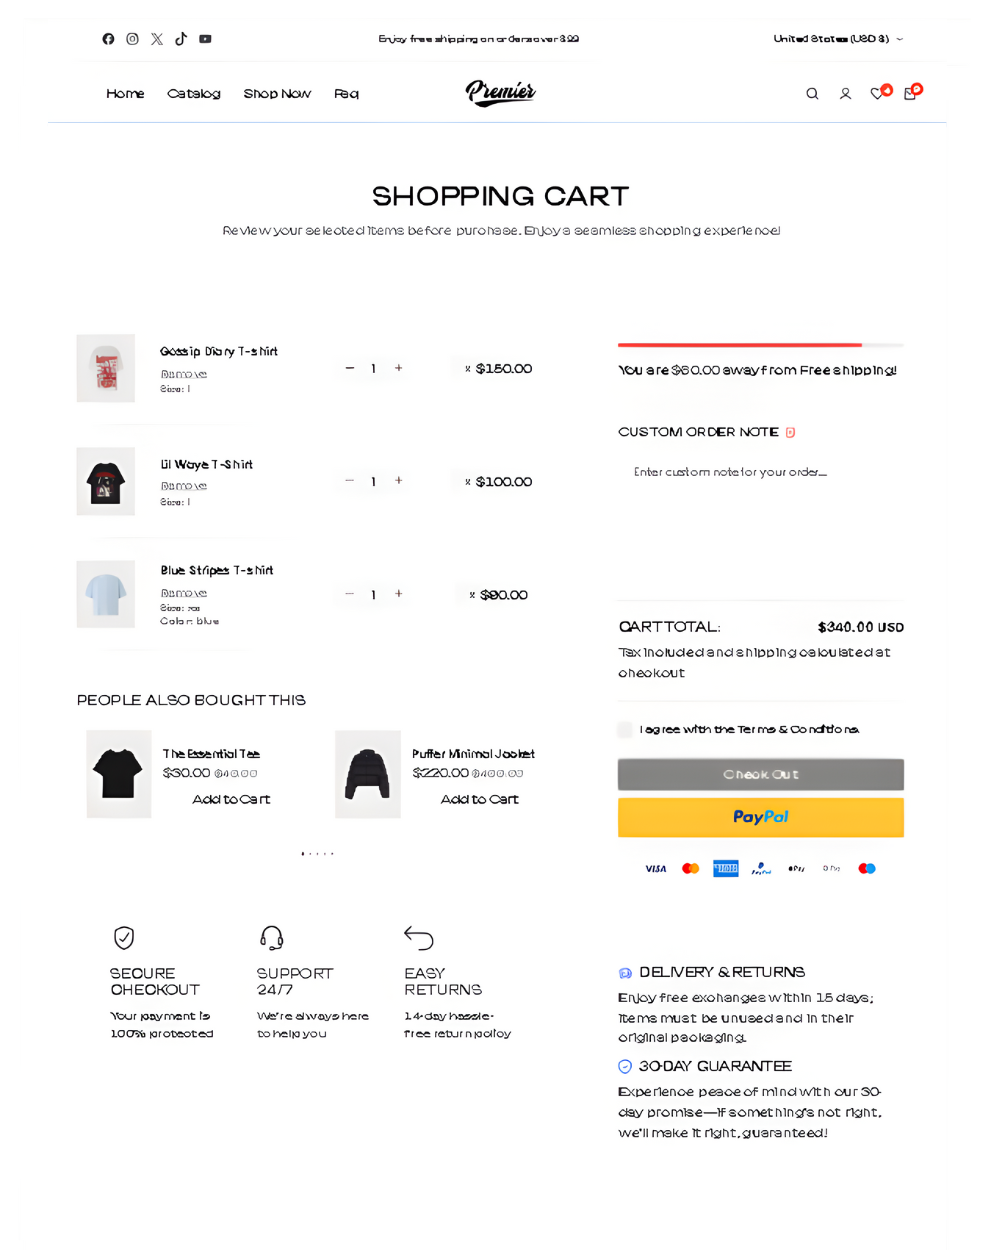Viewport: 1000px width, 1250px height.
Task: Open the Catalog menu item
Action: 193,94
